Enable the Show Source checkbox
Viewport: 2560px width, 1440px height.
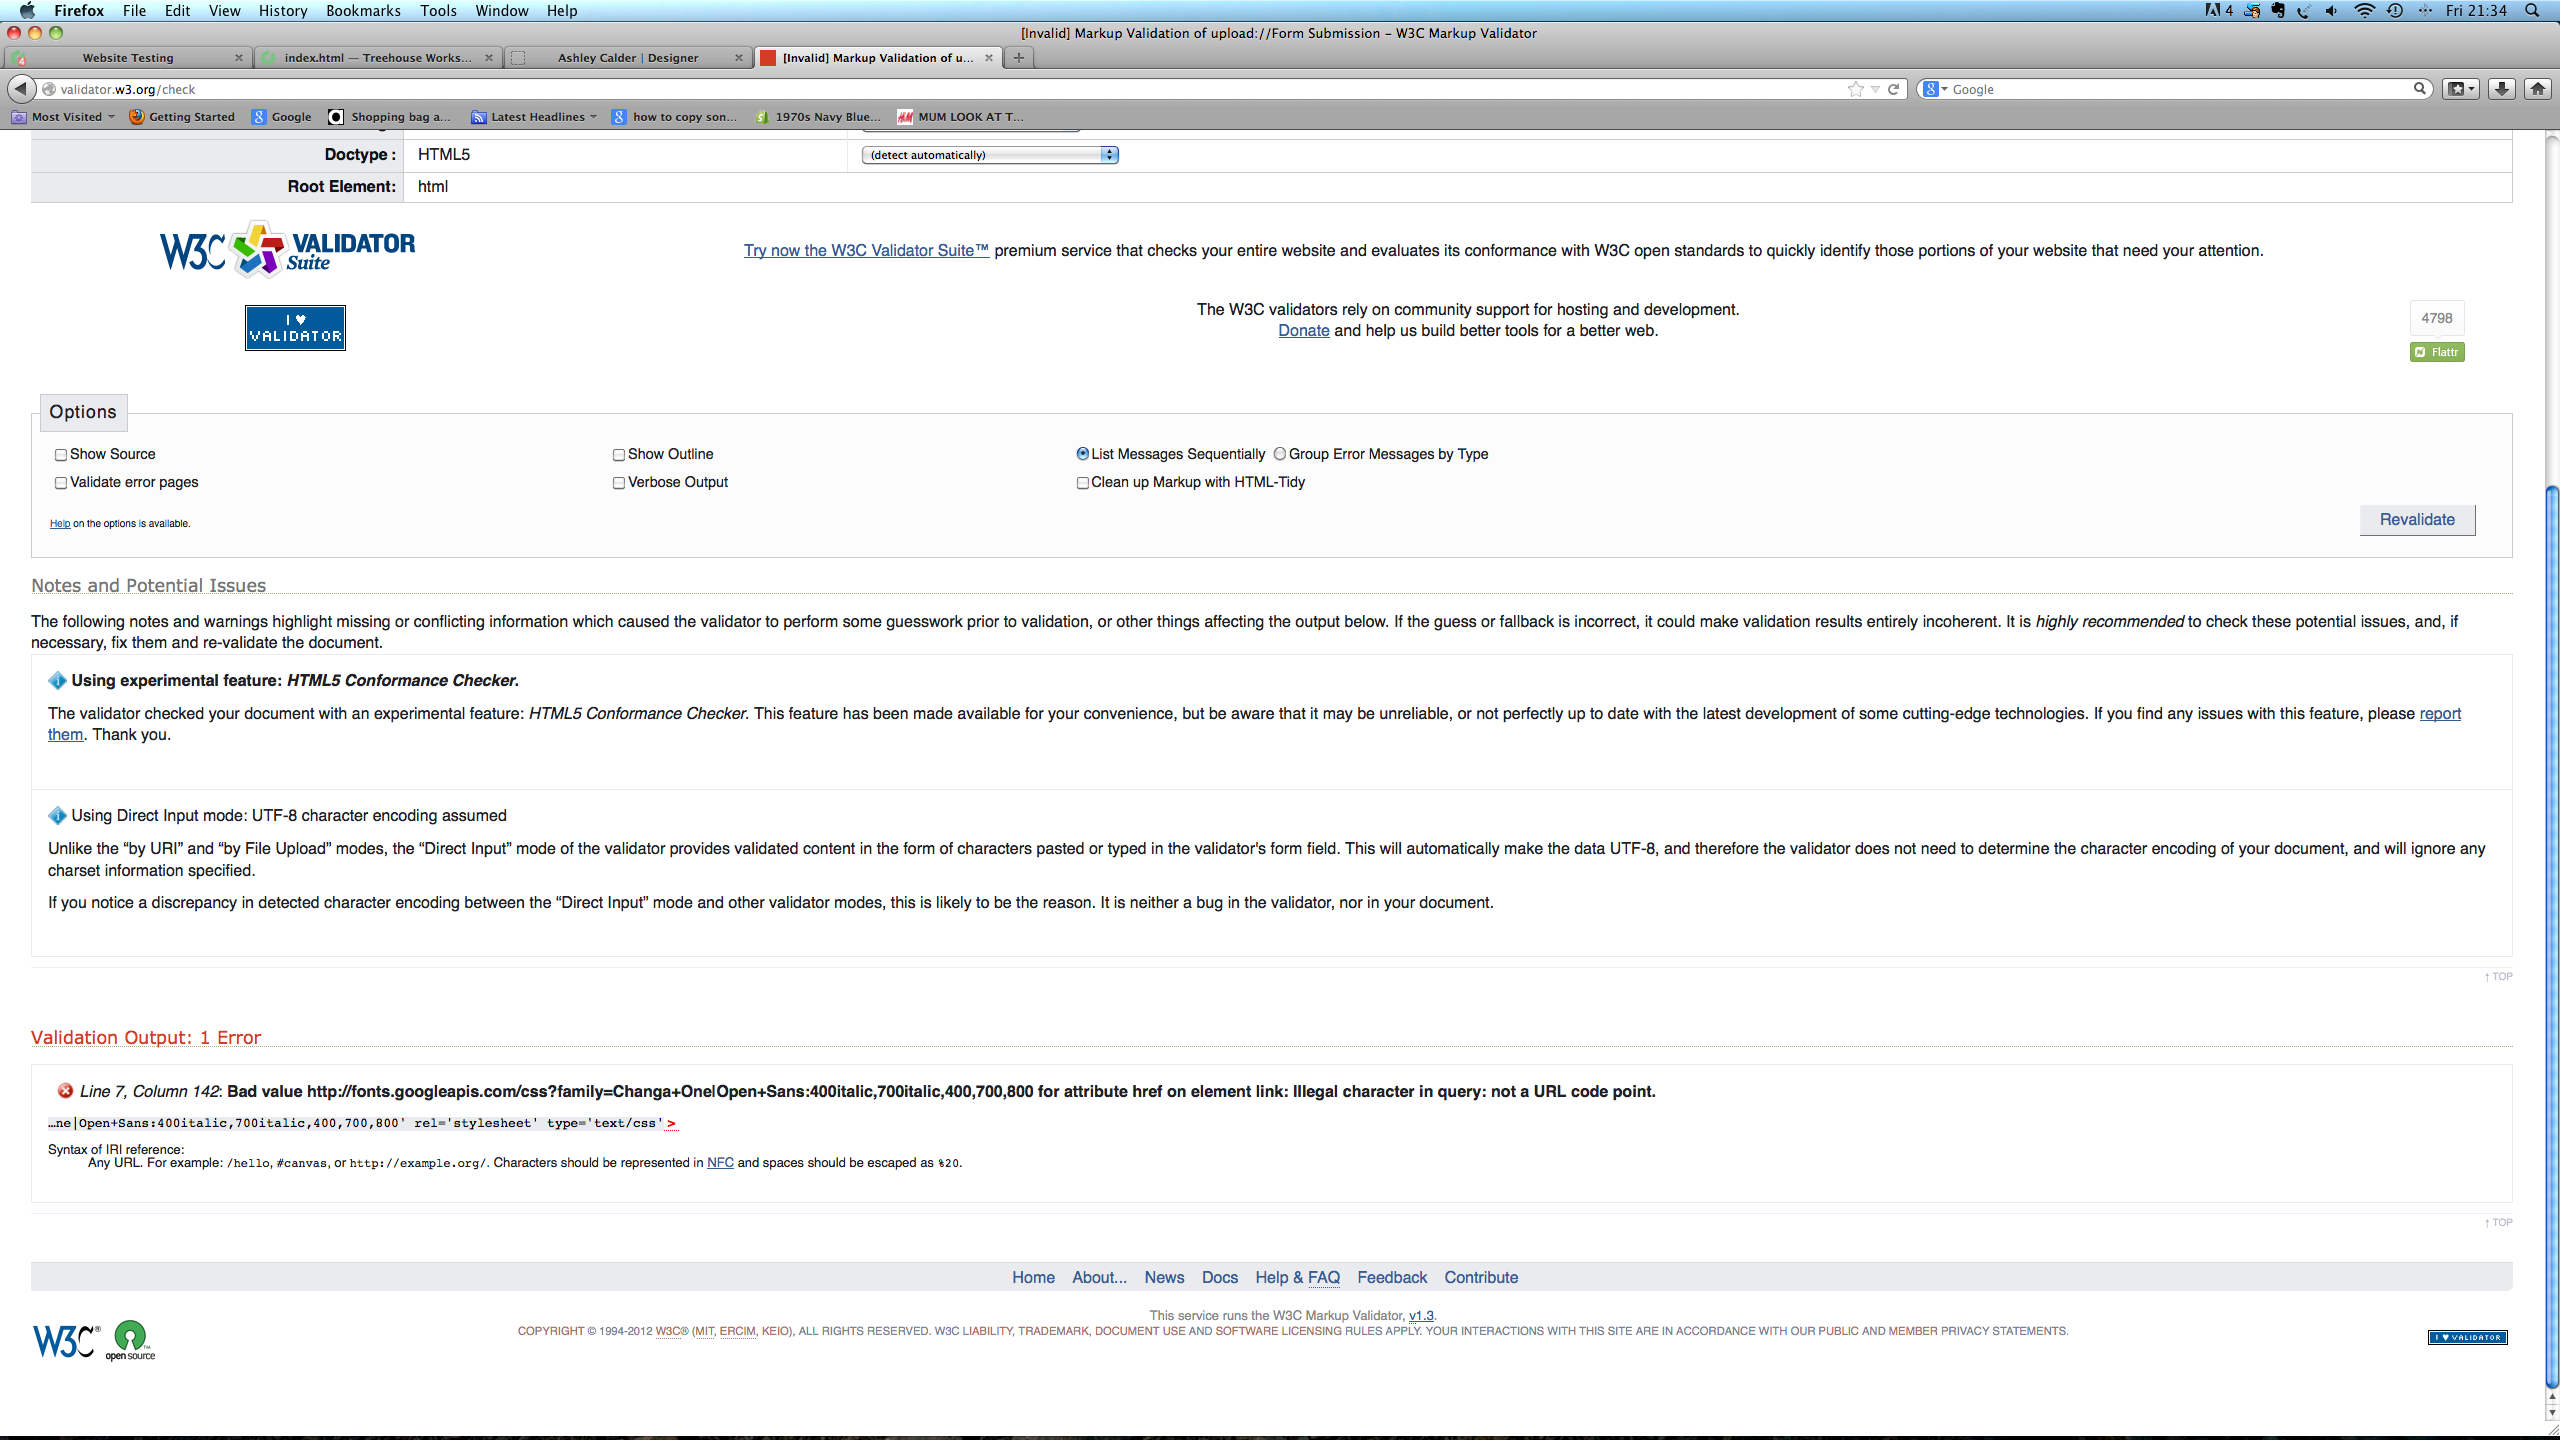point(61,455)
